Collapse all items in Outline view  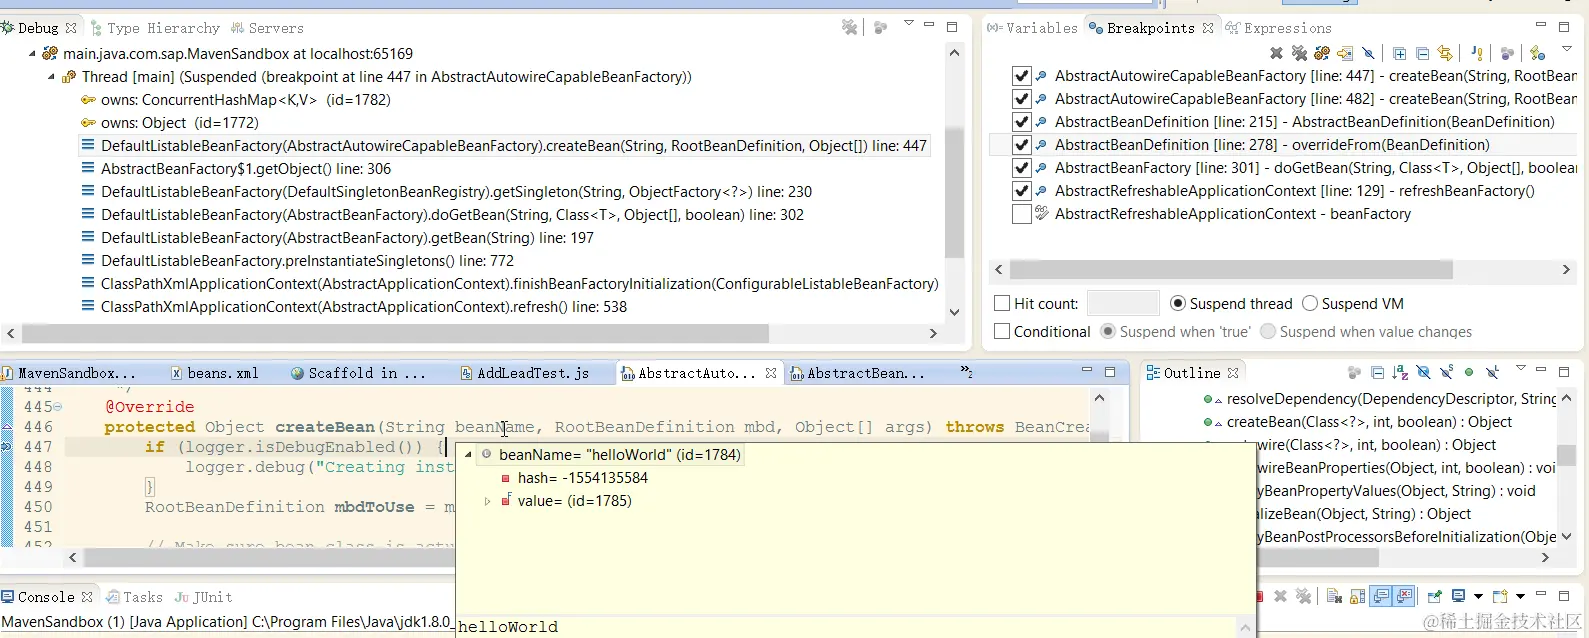1377,373
